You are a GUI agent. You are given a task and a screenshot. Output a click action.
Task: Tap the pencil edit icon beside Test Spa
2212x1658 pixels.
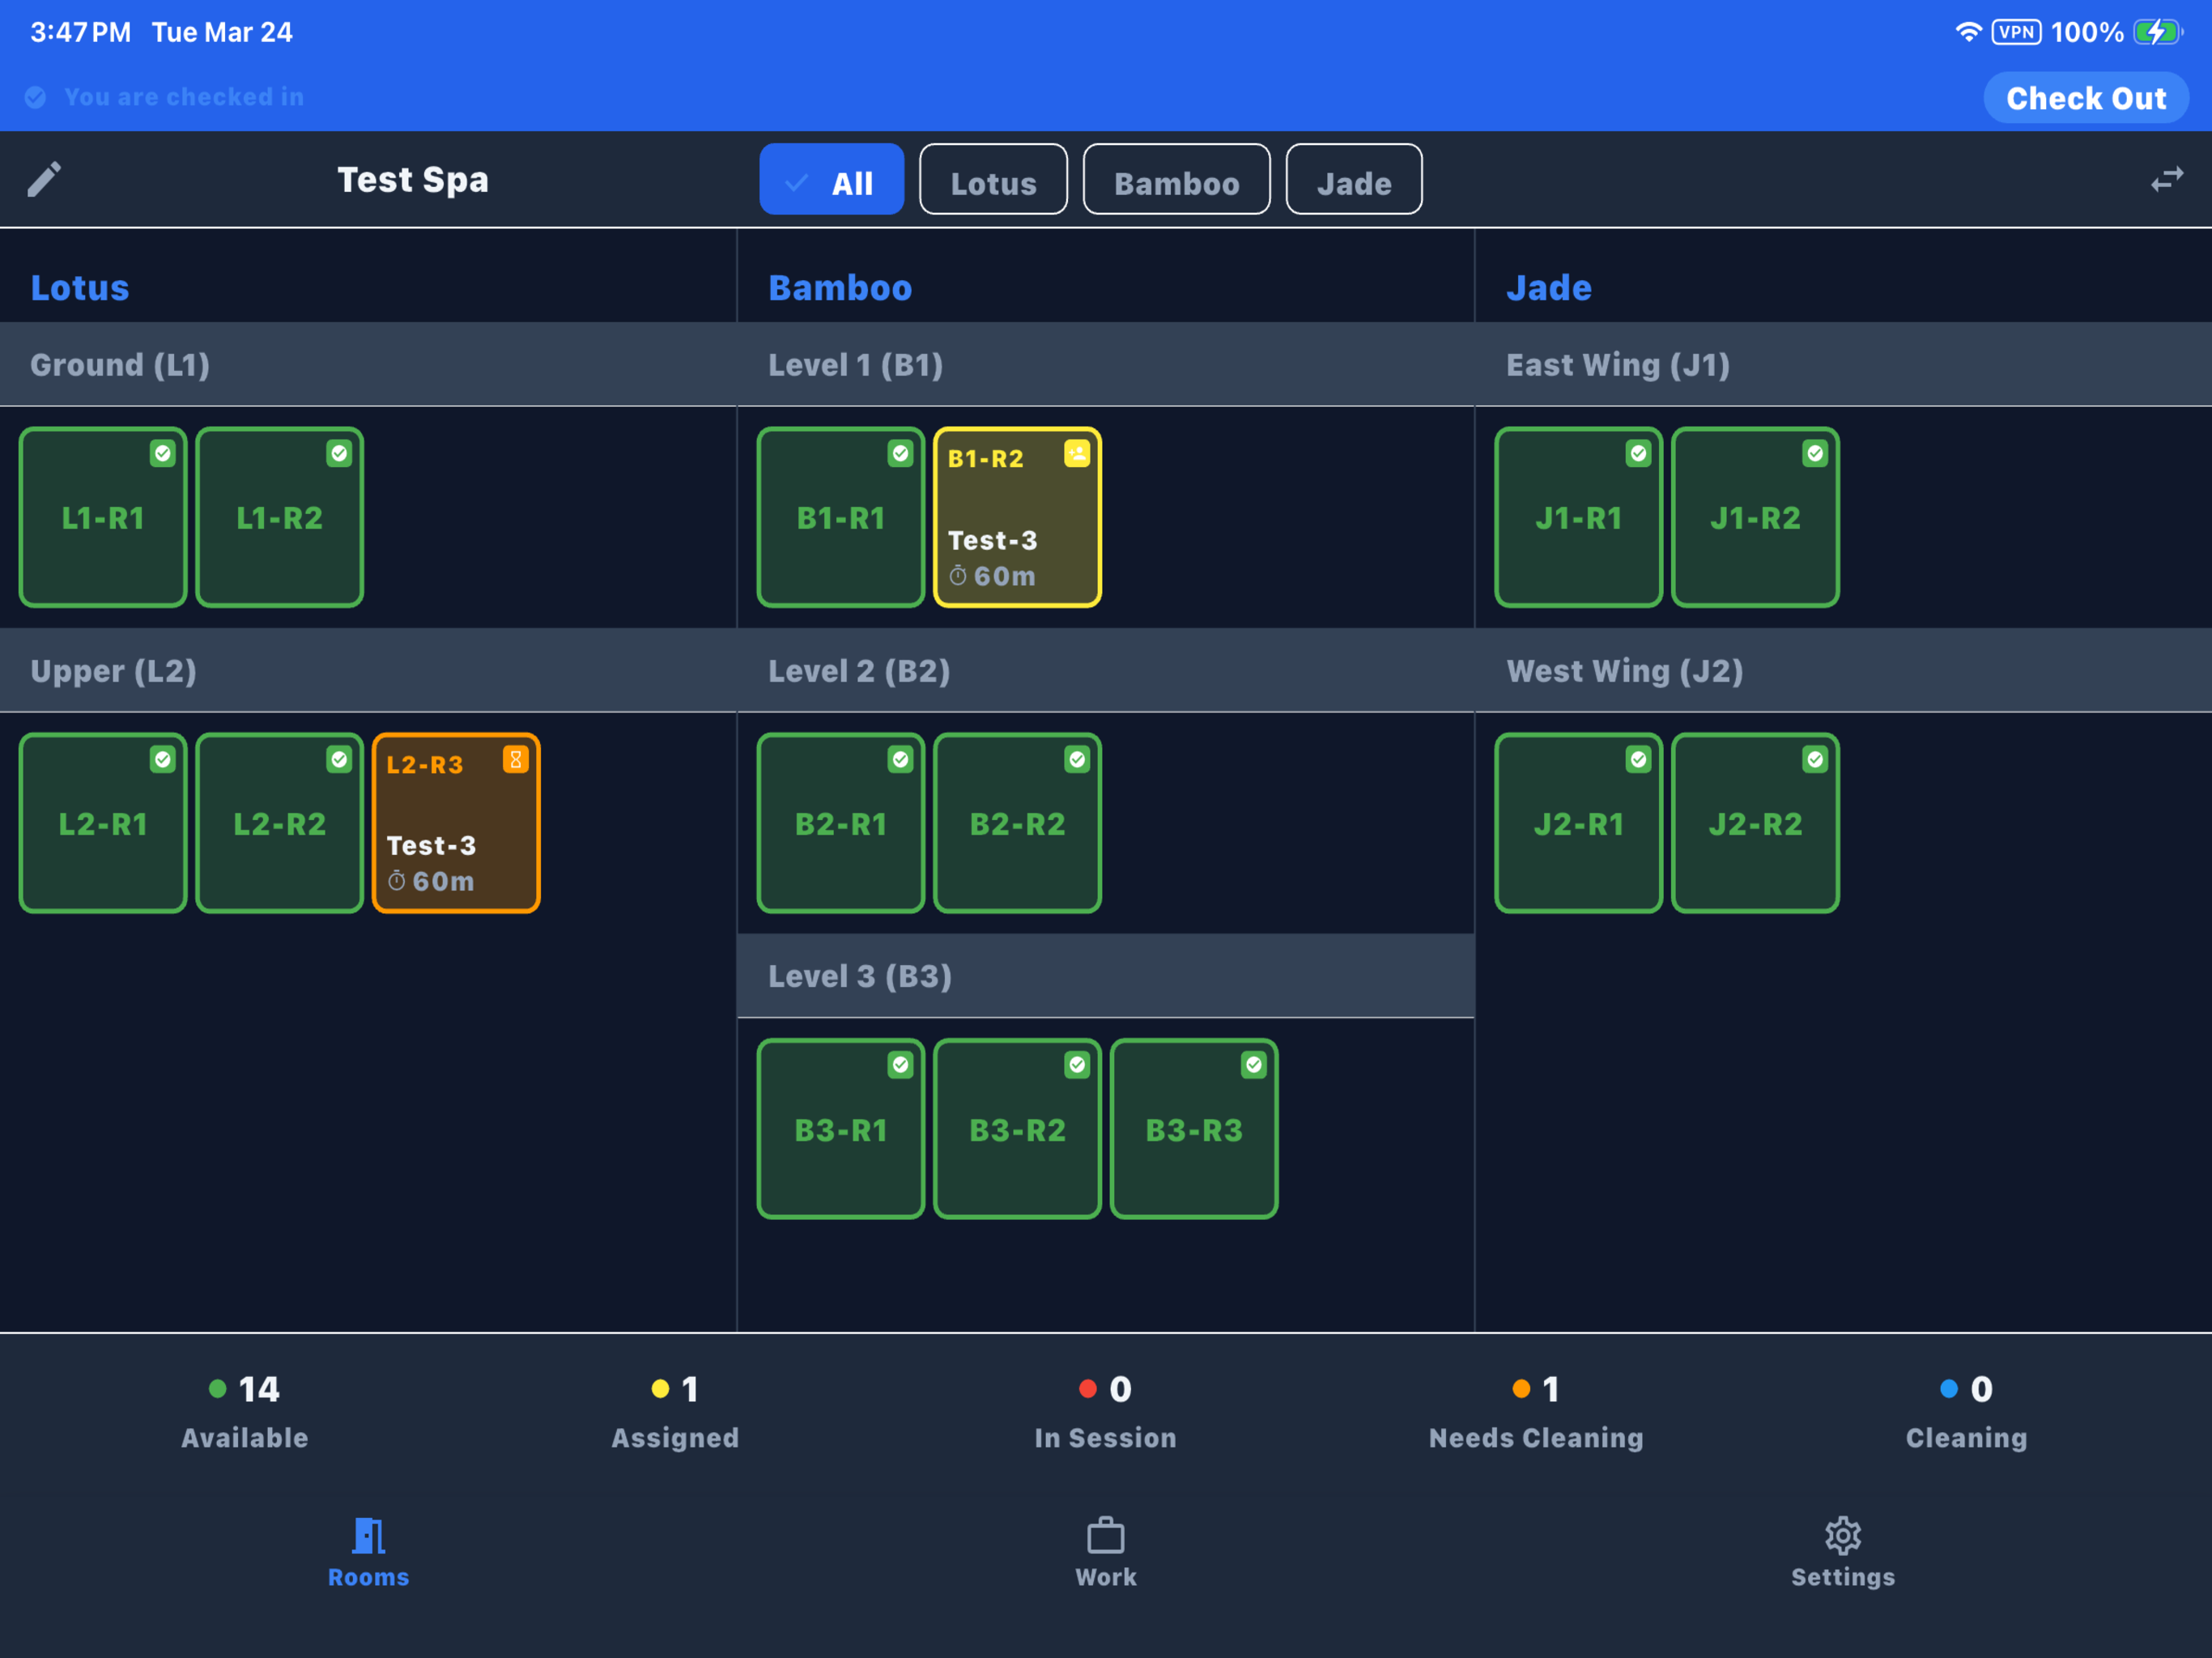pyautogui.click(x=44, y=180)
